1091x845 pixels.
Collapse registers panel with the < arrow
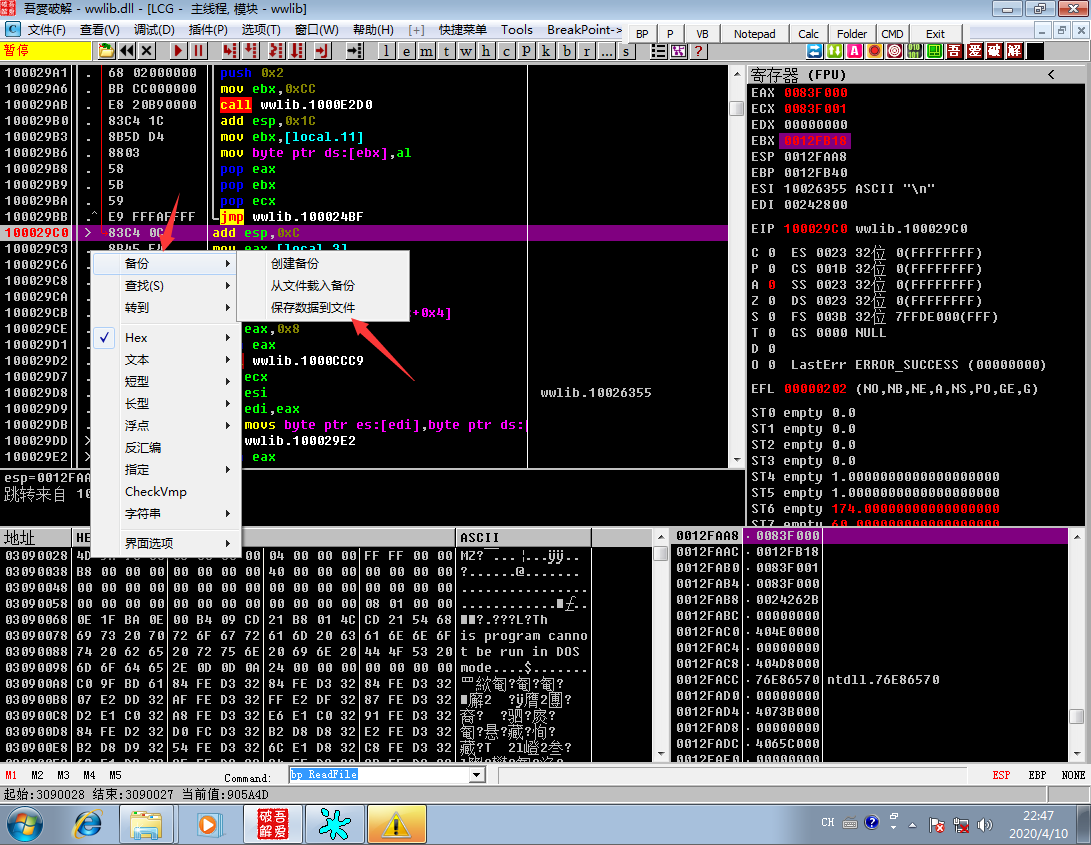pyautogui.click(x=1051, y=74)
